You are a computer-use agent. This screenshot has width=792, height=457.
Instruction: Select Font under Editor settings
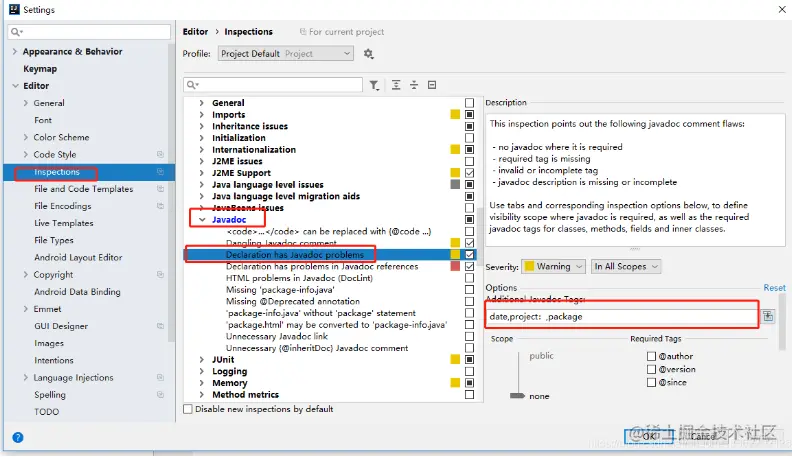(43, 120)
